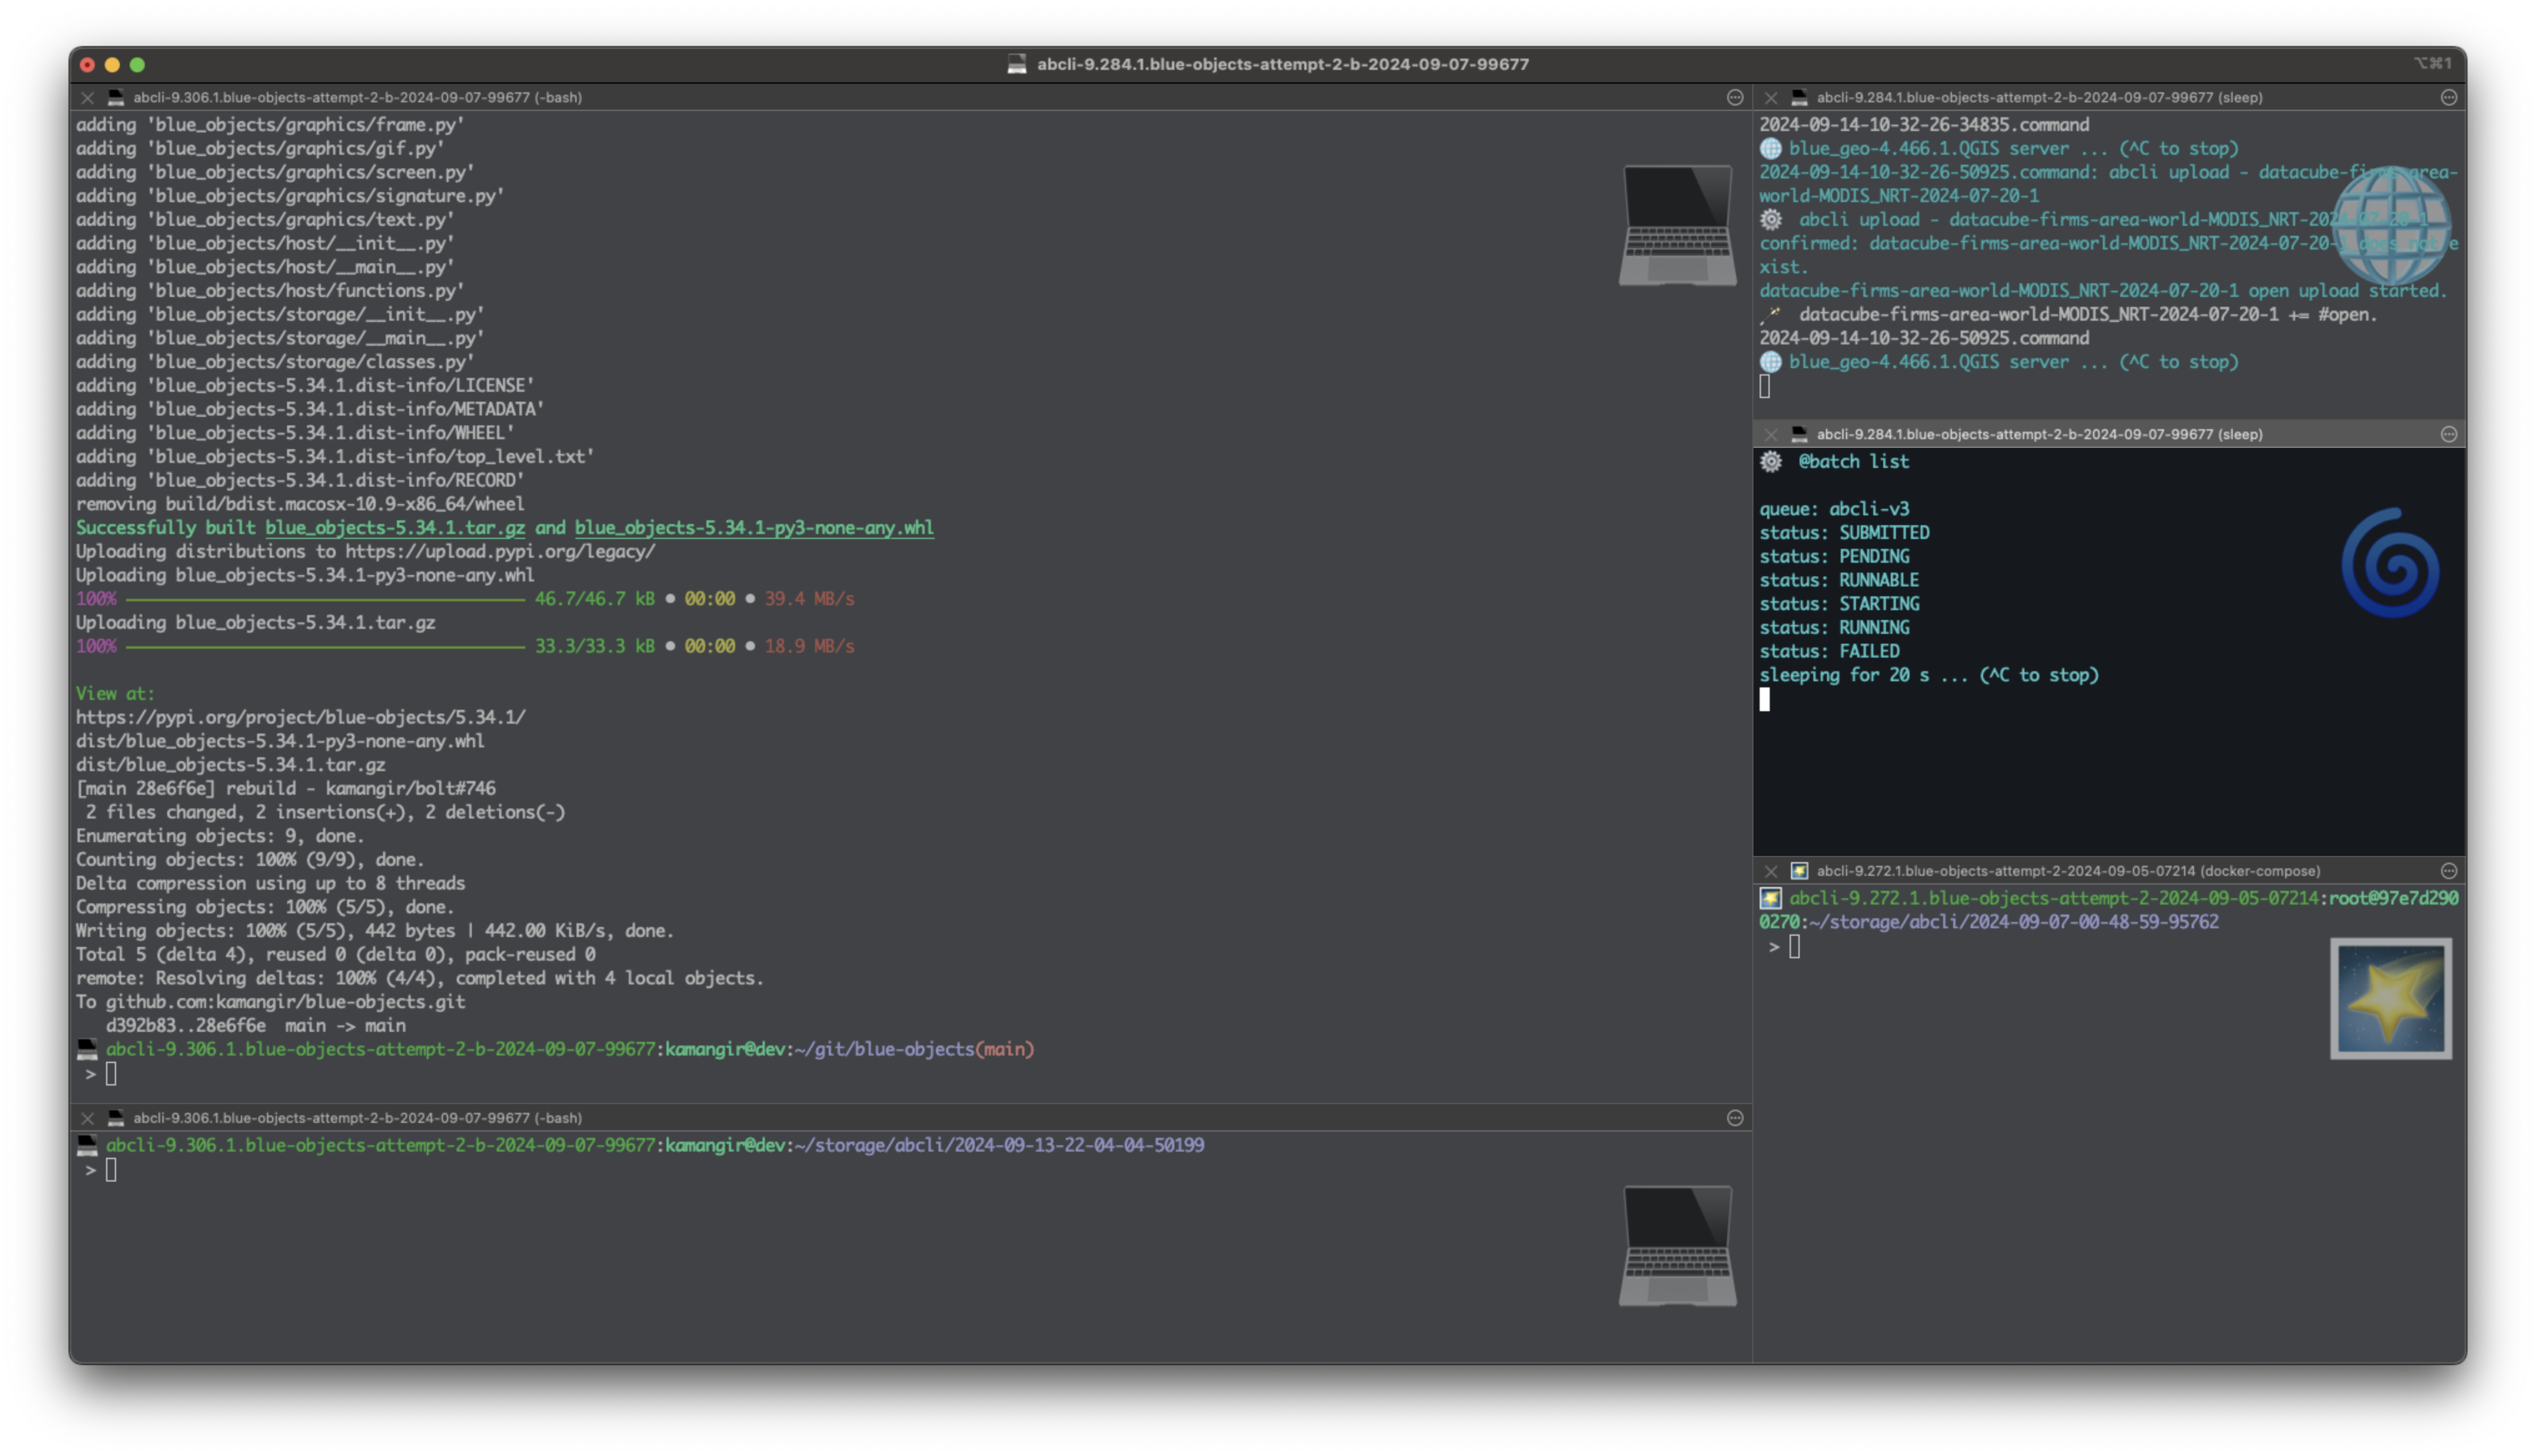Click gear icon before 'abcli upload' line
Image resolution: width=2536 pixels, height=1456 pixels.
(x=1771, y=219)
